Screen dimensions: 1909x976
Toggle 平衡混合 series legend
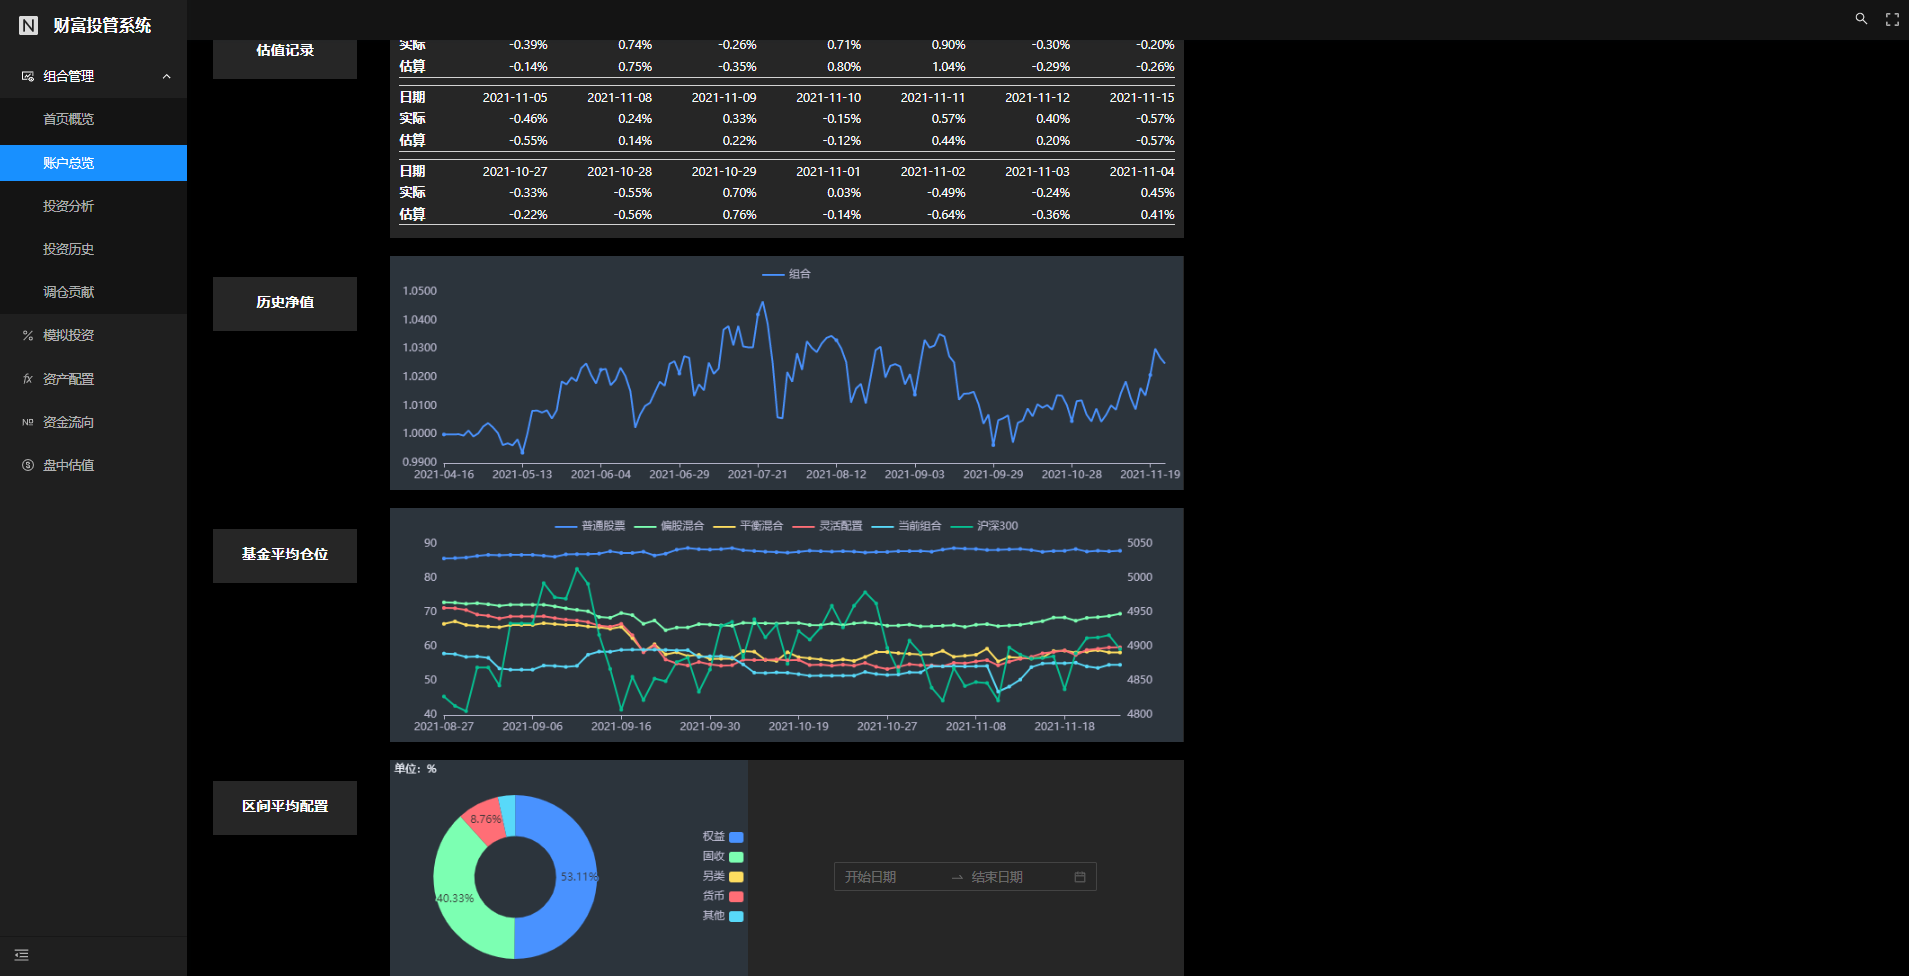pyautogui.click(x=748, y=526)
